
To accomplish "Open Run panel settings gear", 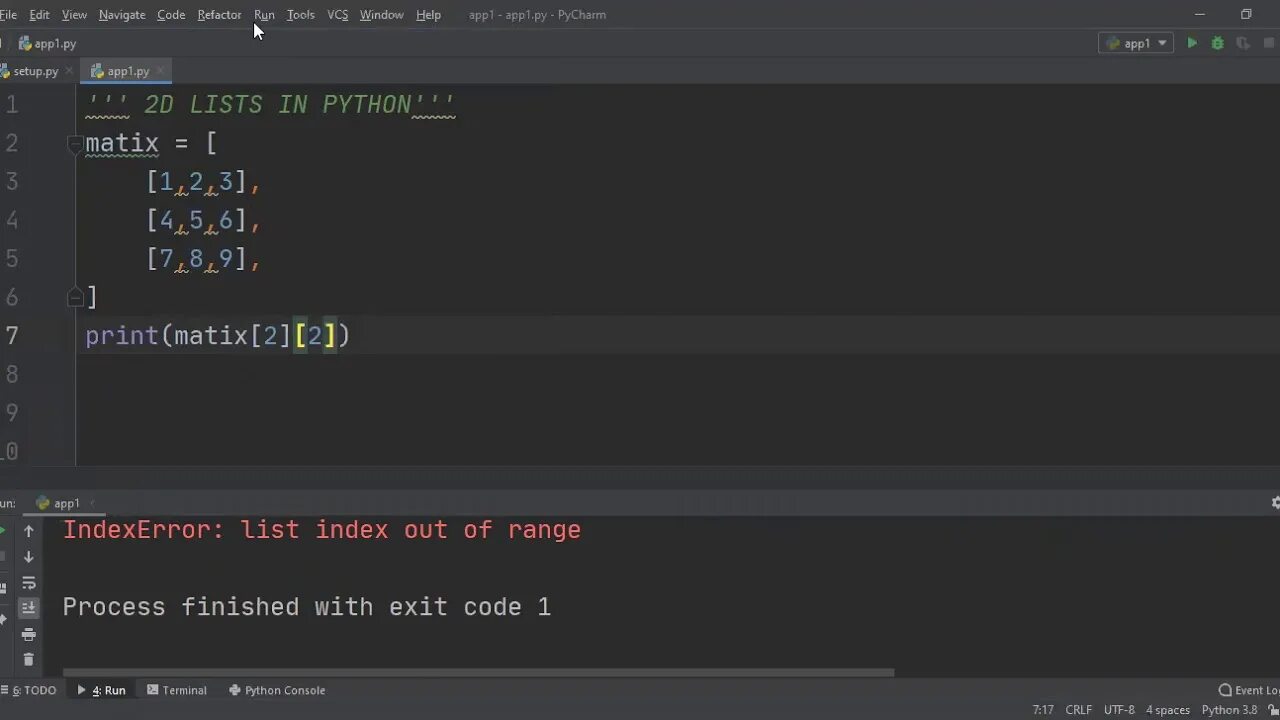I will click(x=1275, y=503).
